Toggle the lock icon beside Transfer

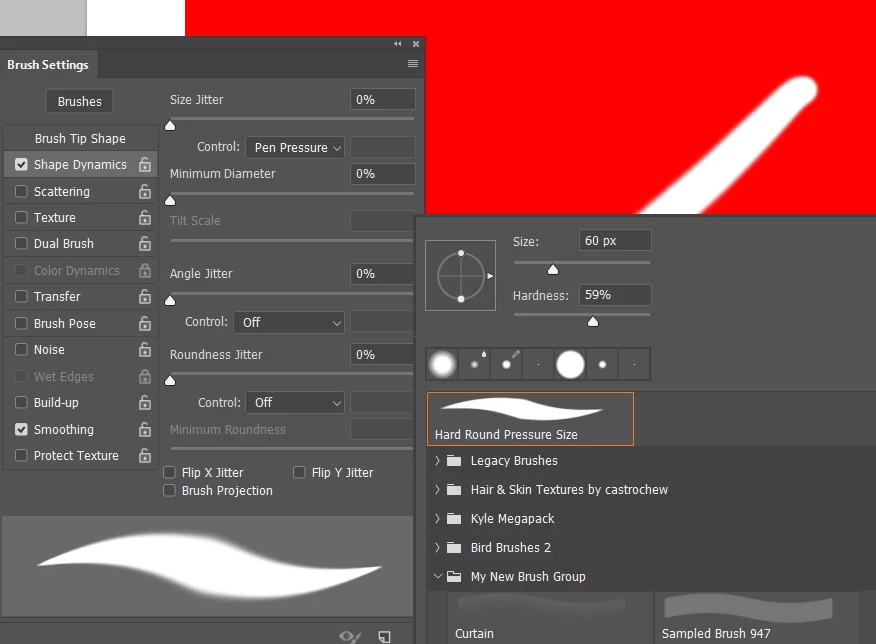tap(145, 297)
